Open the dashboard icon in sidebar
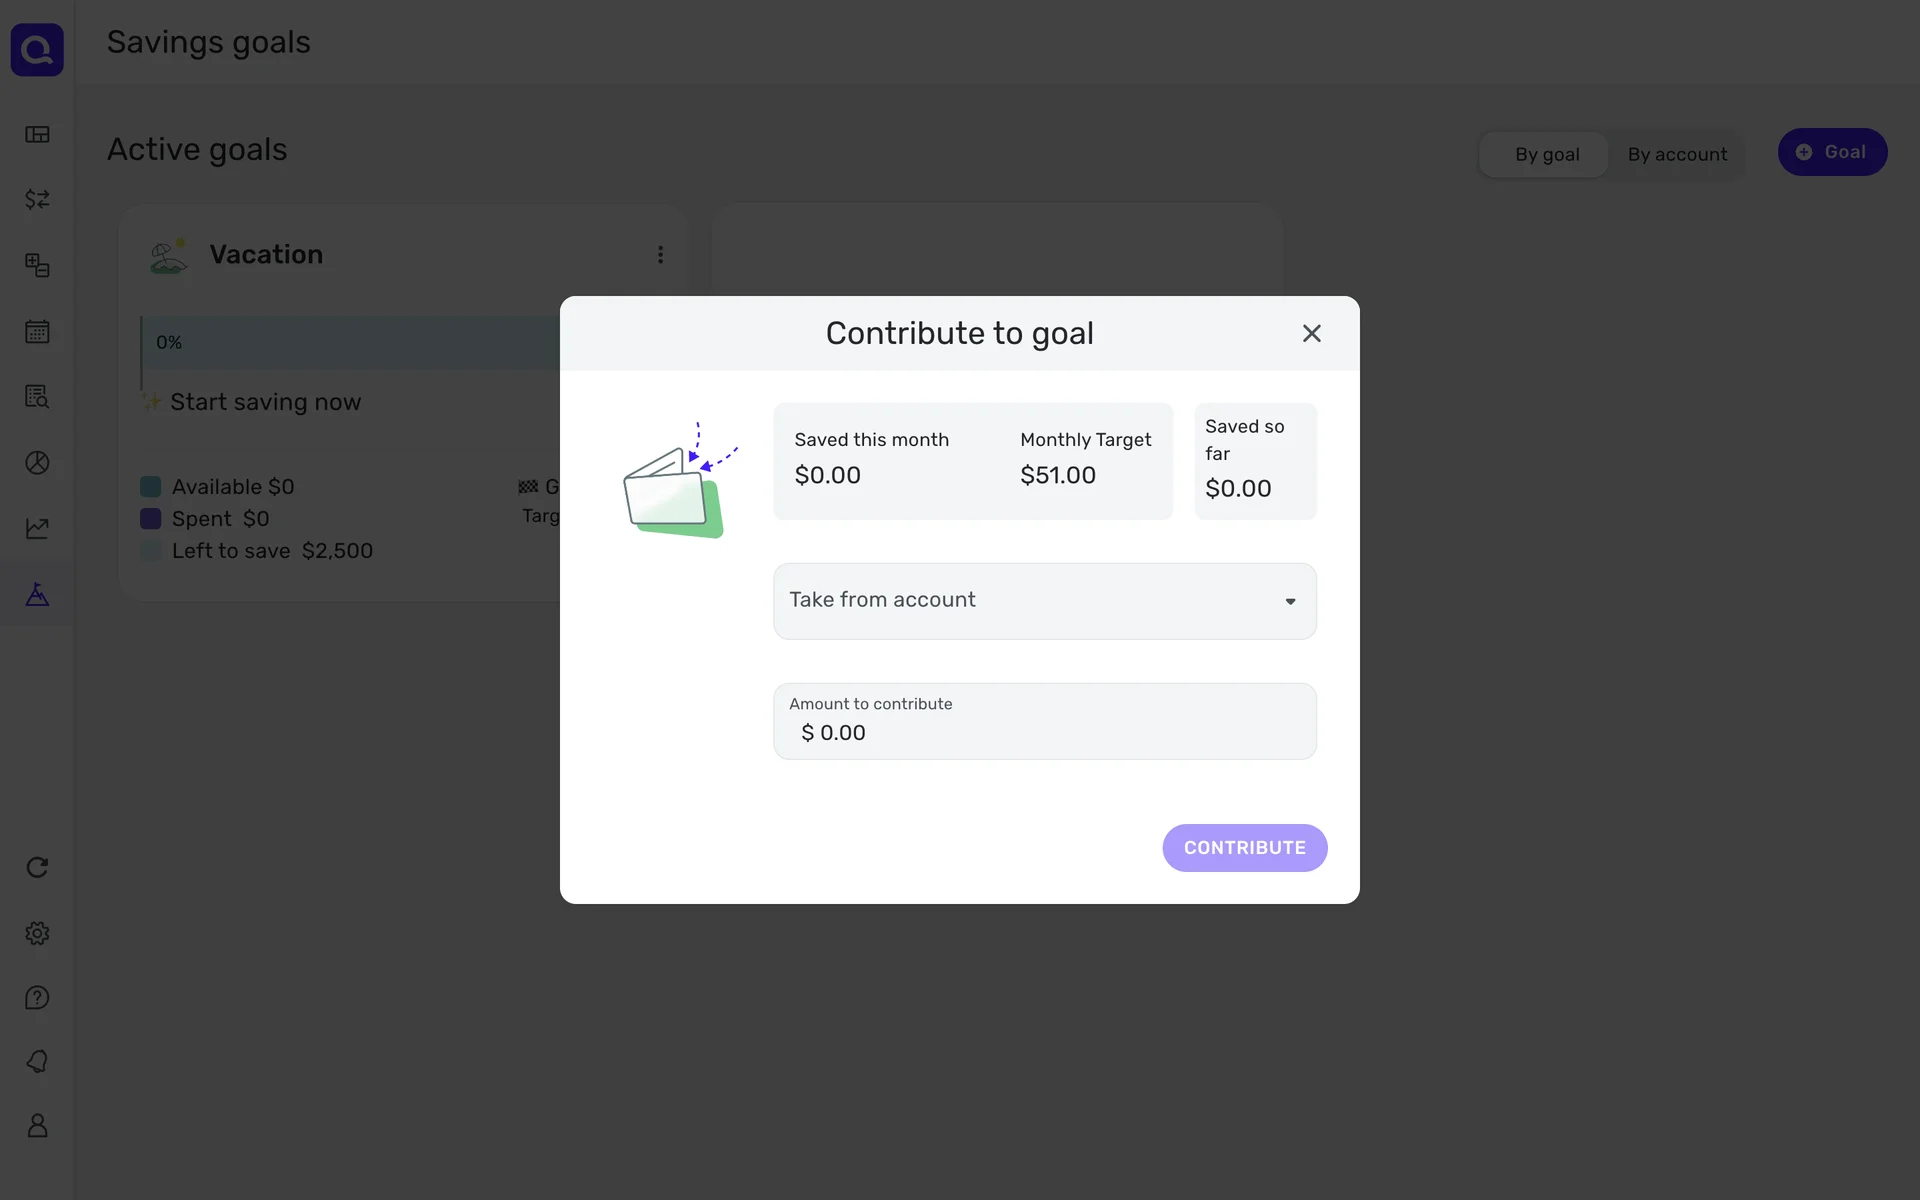This screenshot has width=1920, height=1200. 37,134
